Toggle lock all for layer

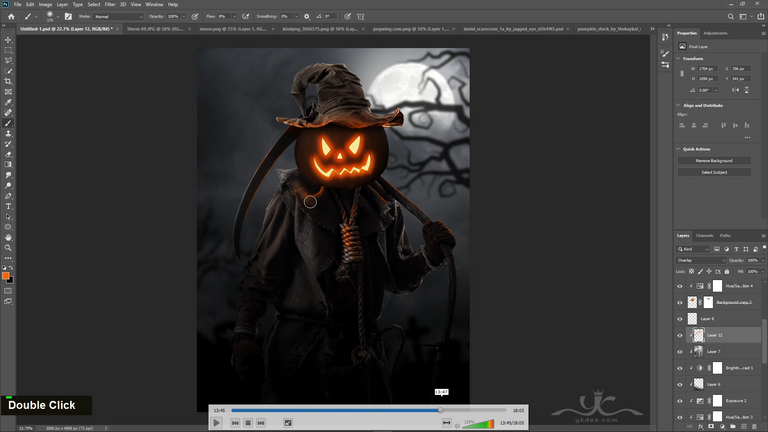coord(727,271)
